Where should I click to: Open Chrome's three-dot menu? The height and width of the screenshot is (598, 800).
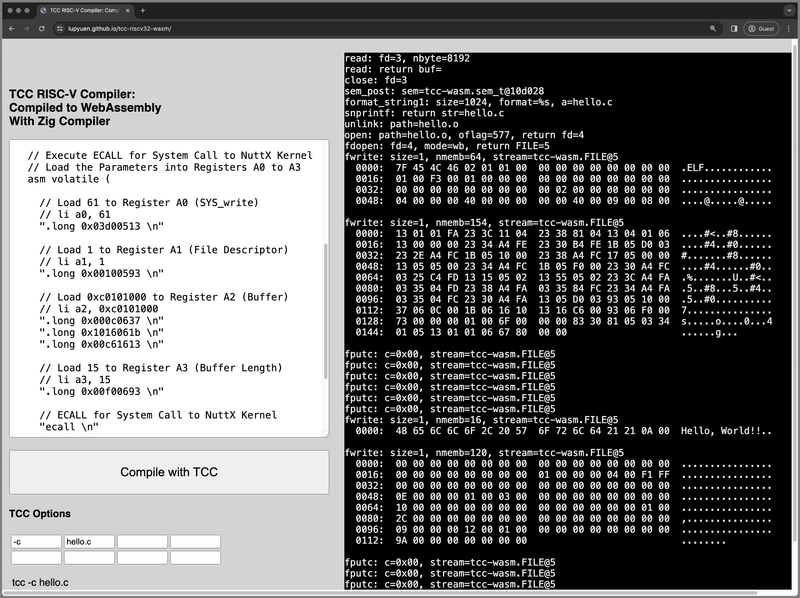pyautogui.click(x=789, y=29)
